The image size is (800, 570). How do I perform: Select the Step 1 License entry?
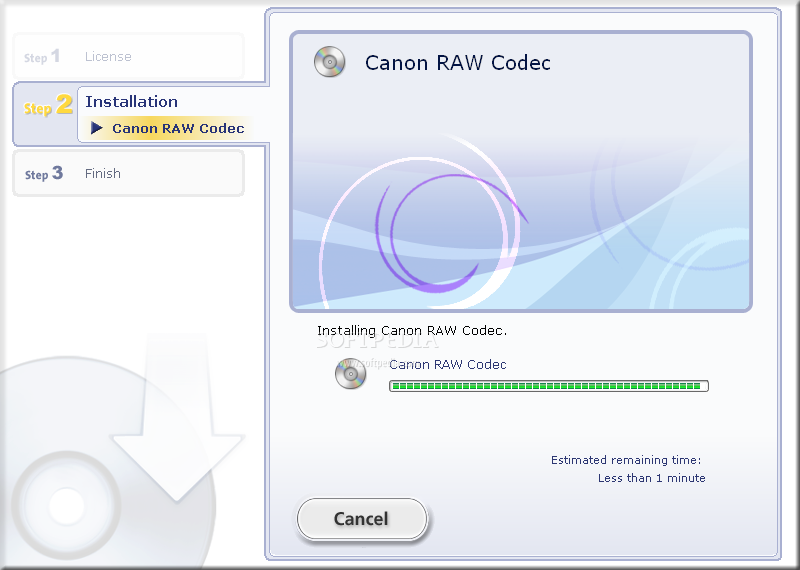click(x=128, y=56)
